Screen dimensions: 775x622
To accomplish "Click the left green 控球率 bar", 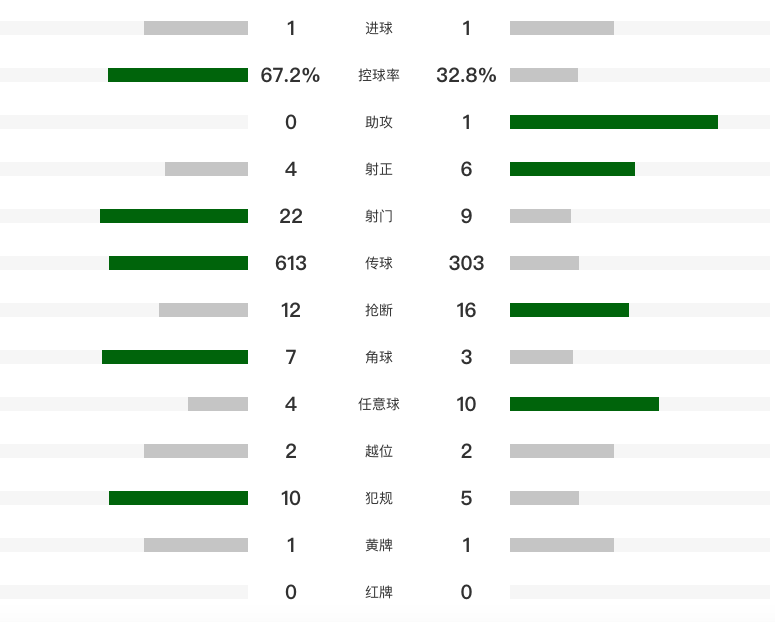I will tap(178, 75).
